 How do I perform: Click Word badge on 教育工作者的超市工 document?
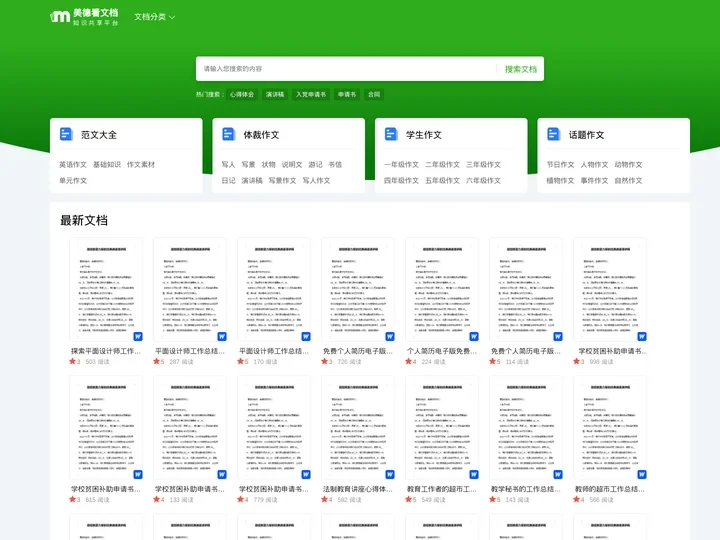tap(474, 474)
